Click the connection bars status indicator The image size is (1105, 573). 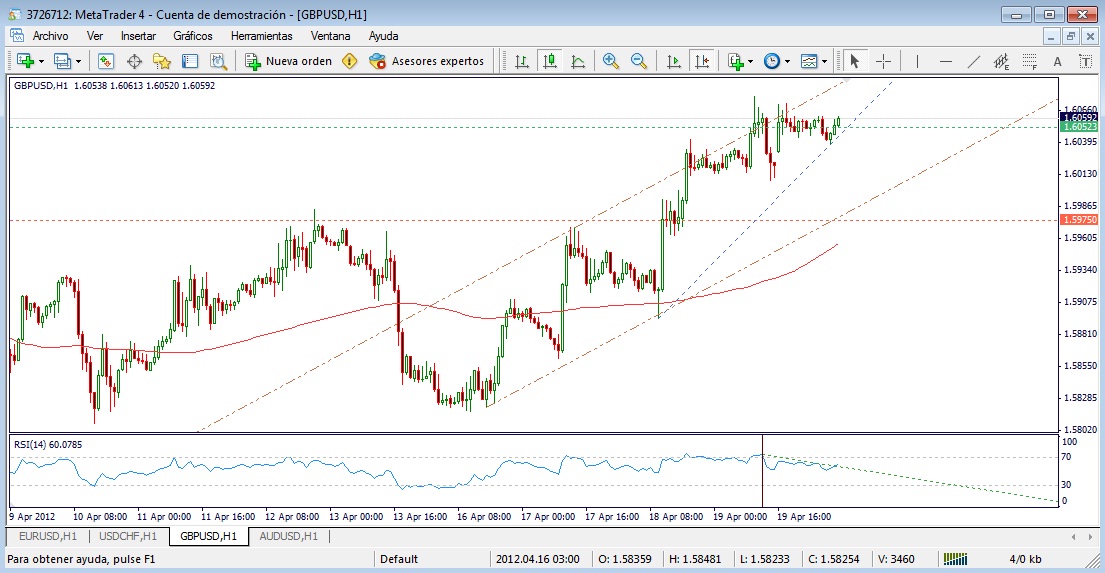pos(955,559)
